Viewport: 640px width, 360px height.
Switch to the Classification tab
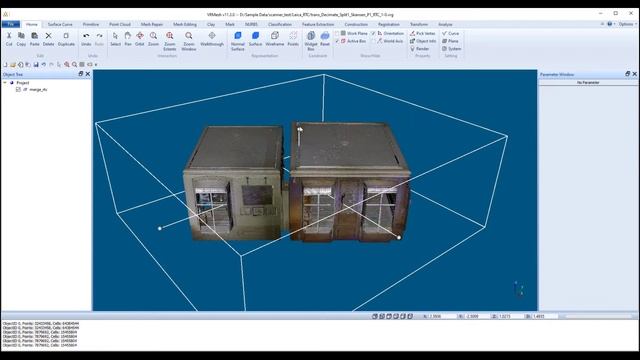click(280, 24)
